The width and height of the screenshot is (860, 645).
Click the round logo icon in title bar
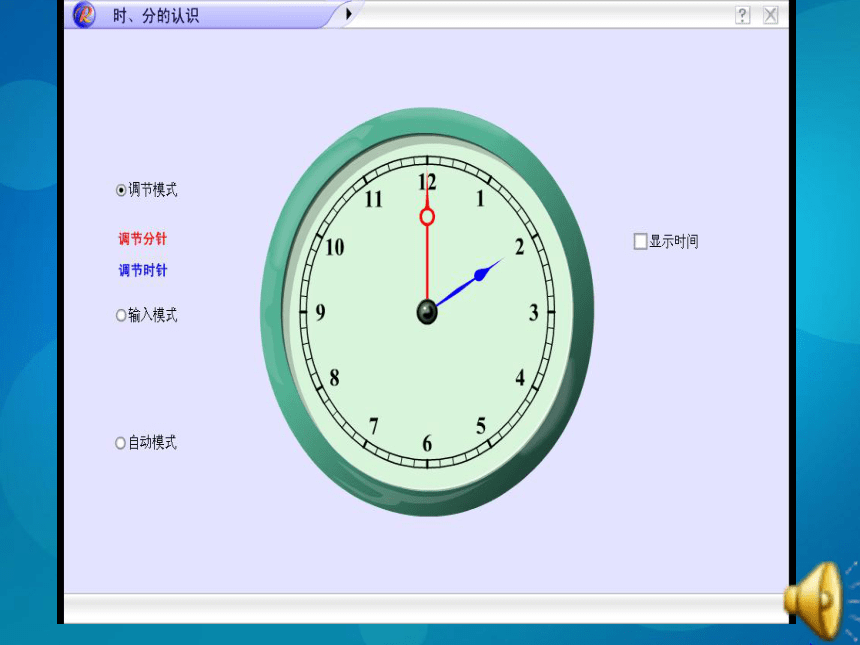84,14
